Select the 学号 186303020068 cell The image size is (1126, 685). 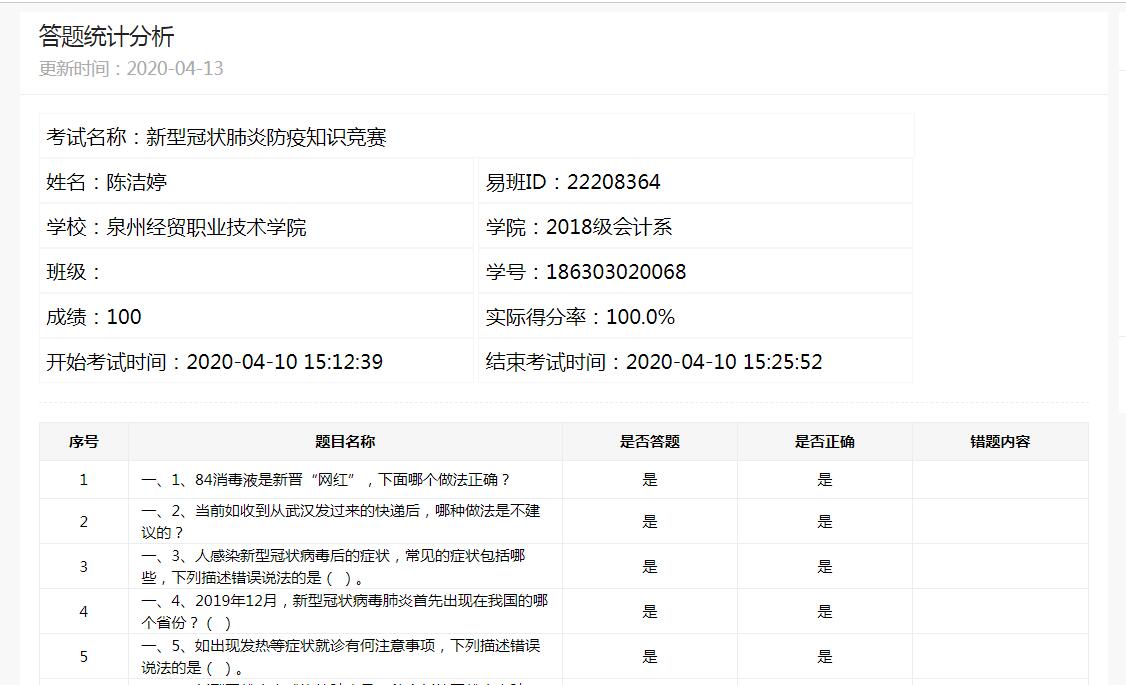(586, 272)
